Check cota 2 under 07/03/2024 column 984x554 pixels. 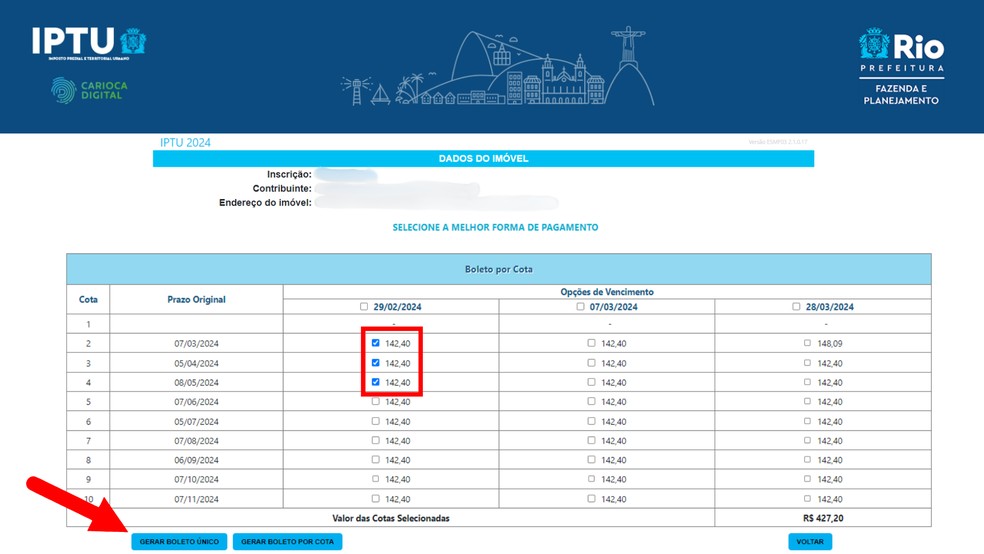coord(591,343)
